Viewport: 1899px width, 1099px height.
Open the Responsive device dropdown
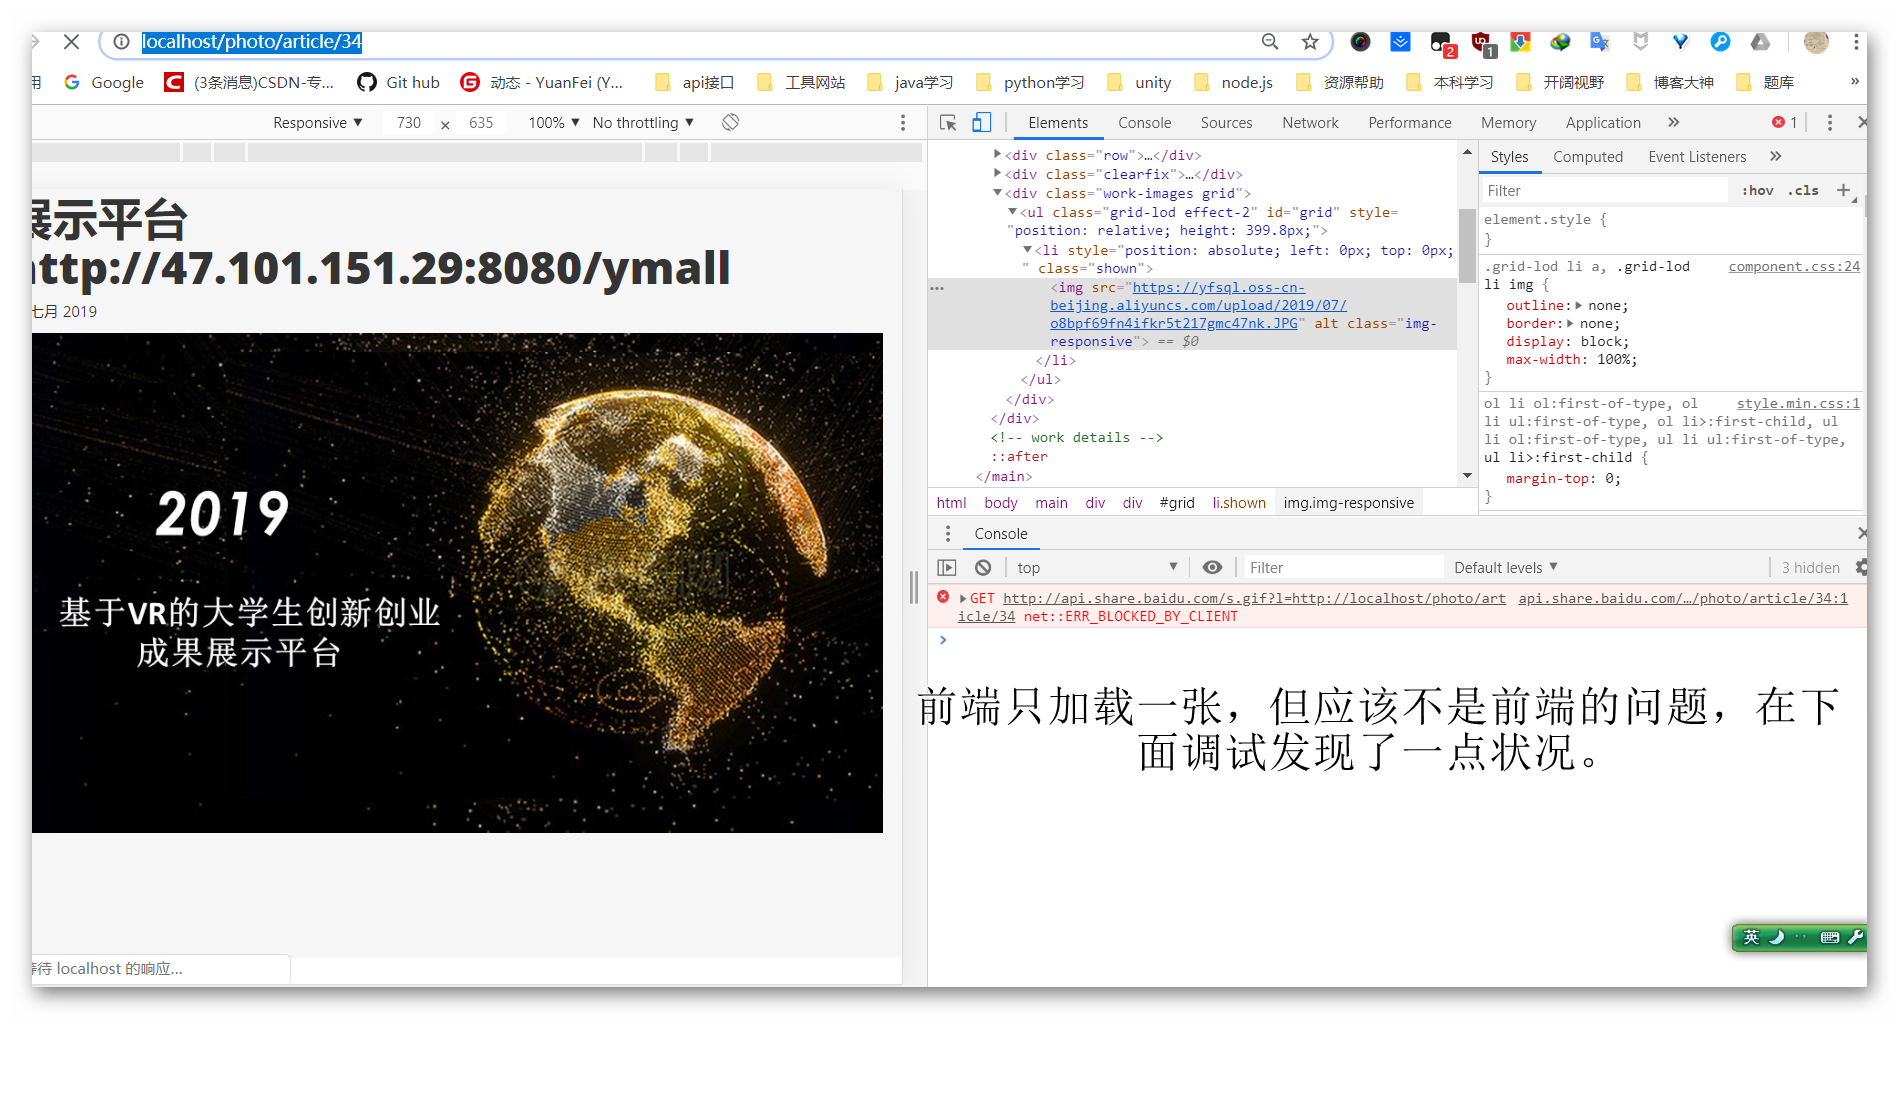(x=315, y=122)
